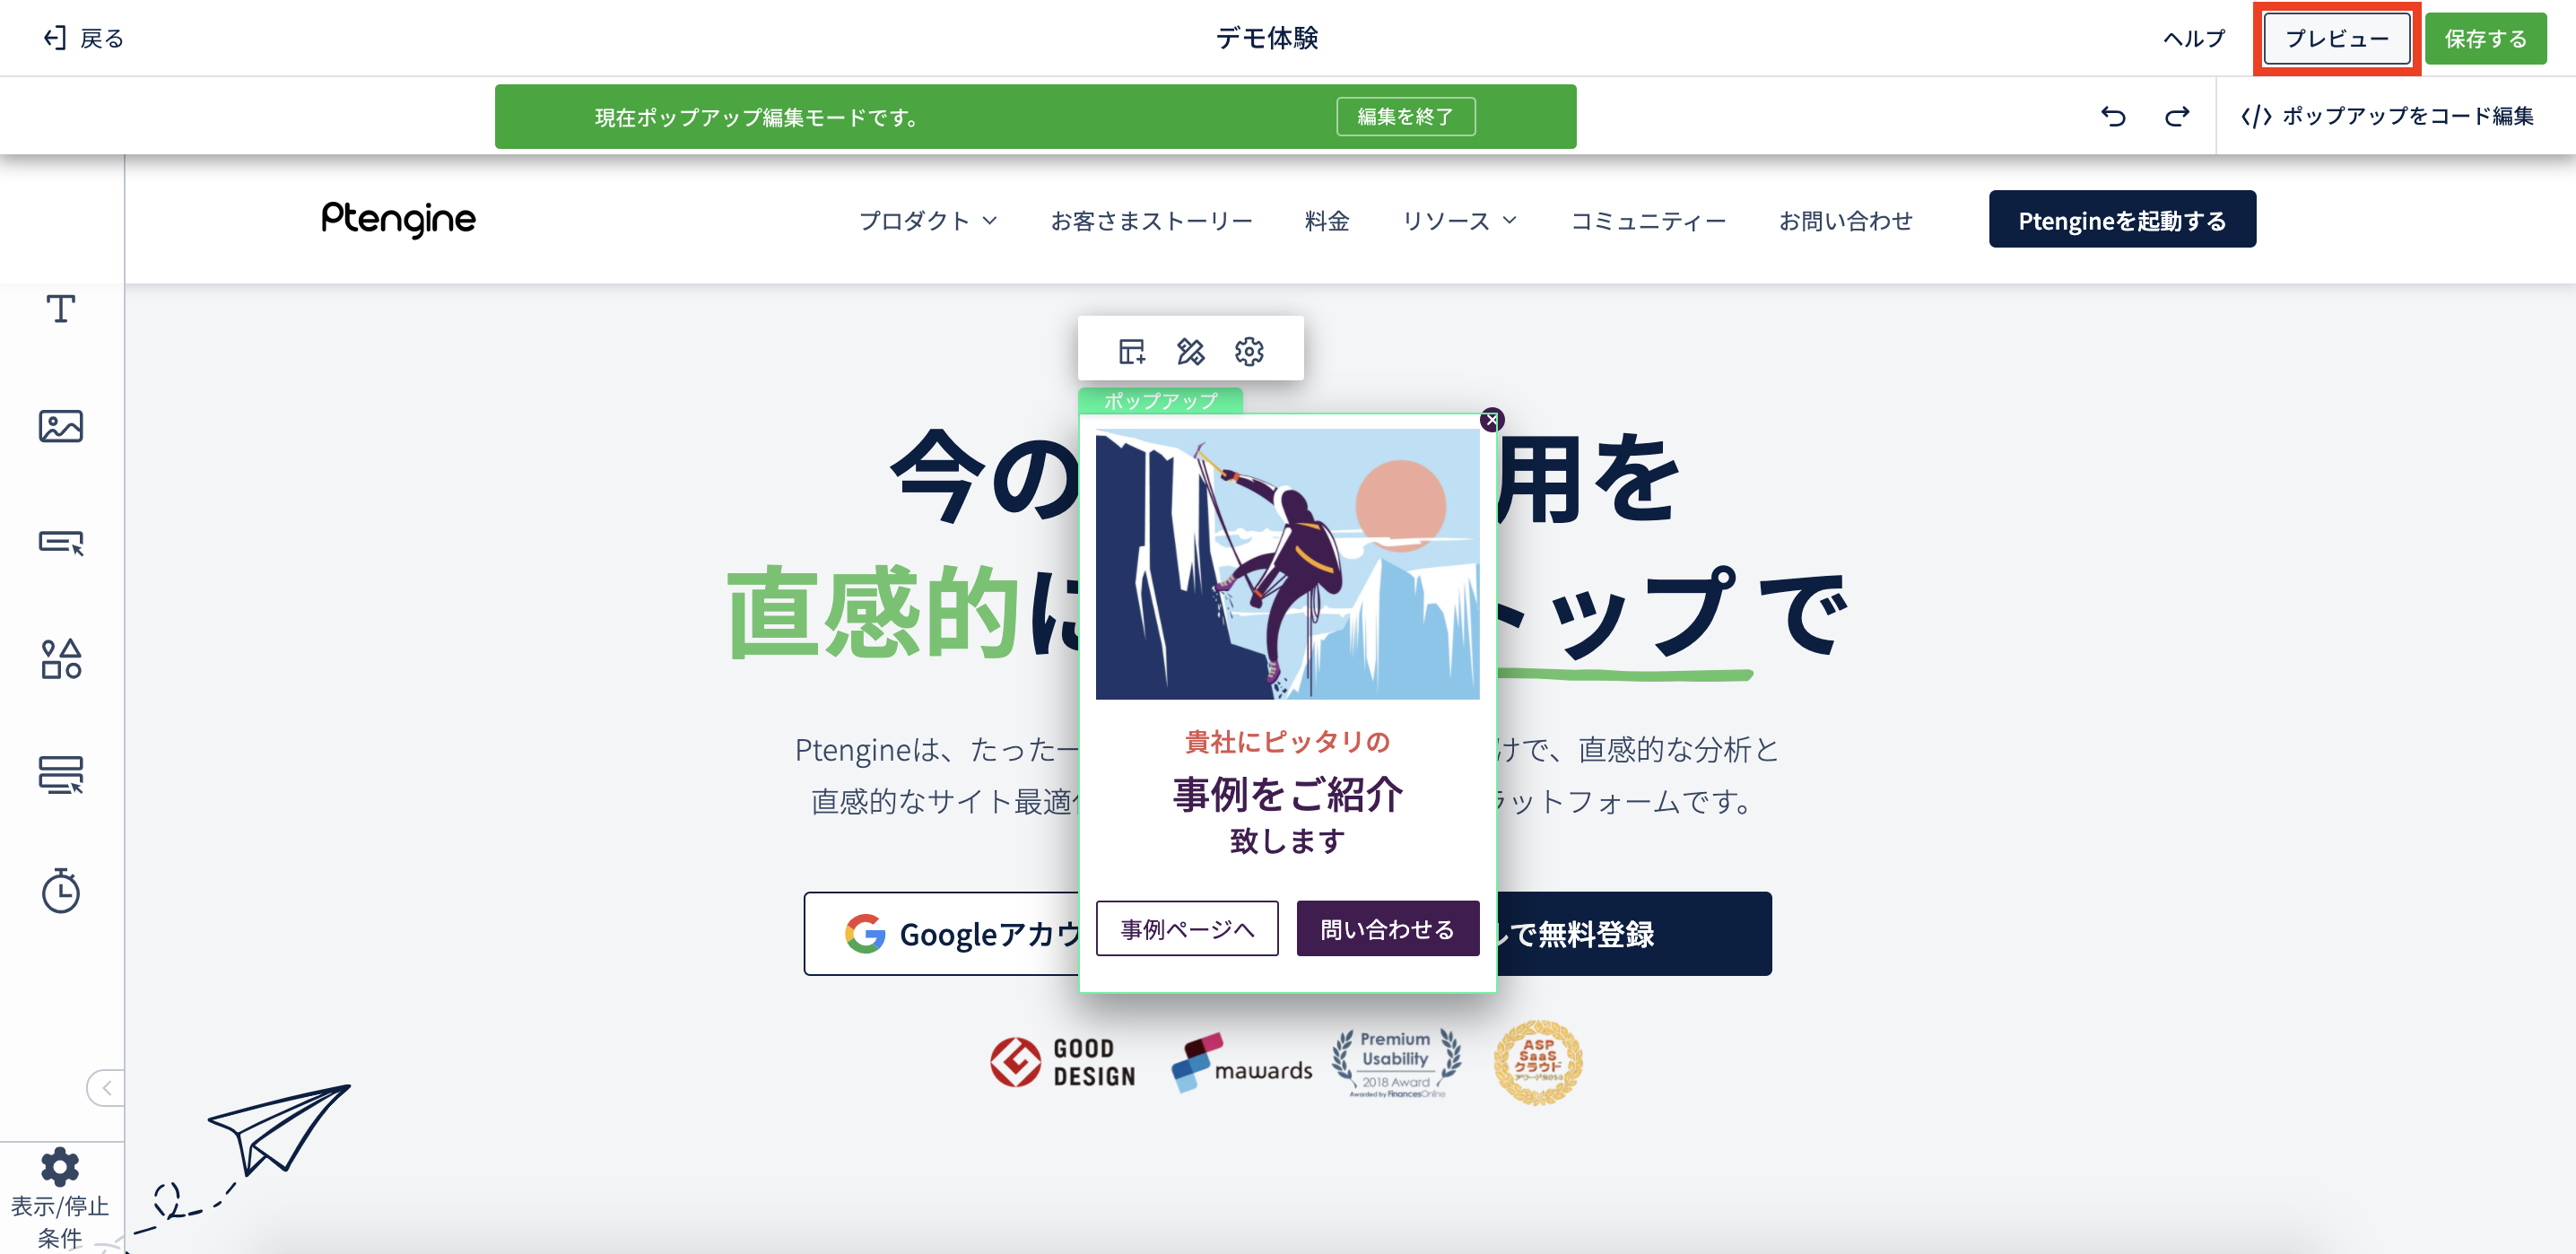
Task: Expand the リソース dropdown menu
Action: point(1459,220)
